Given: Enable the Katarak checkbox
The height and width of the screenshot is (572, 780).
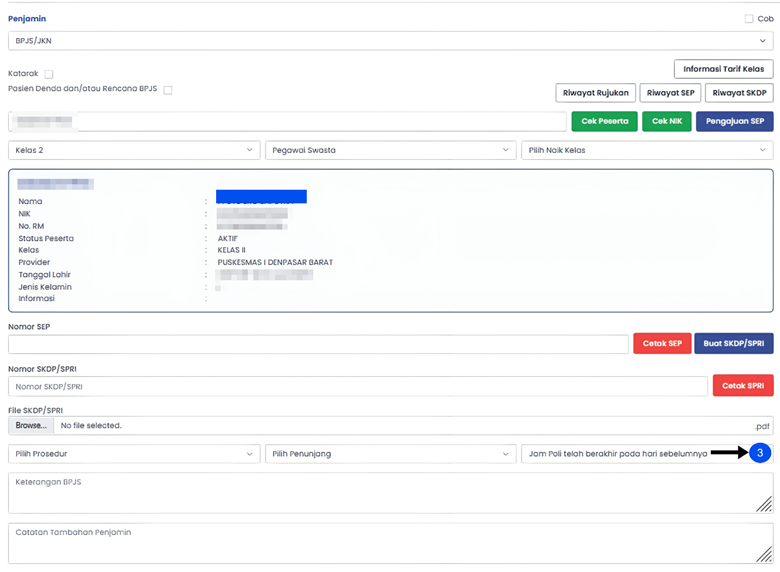Looking at the screenshot, I should click(49, 74).
